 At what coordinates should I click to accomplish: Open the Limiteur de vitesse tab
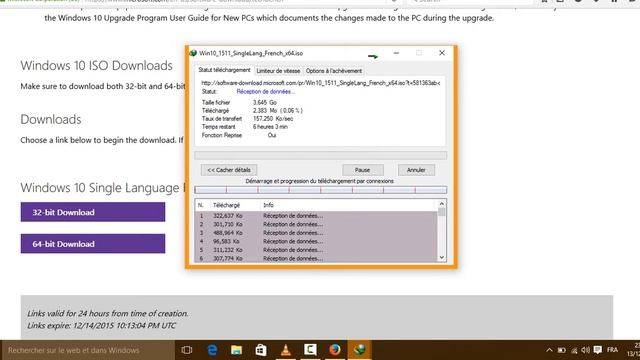click(278, 71)
